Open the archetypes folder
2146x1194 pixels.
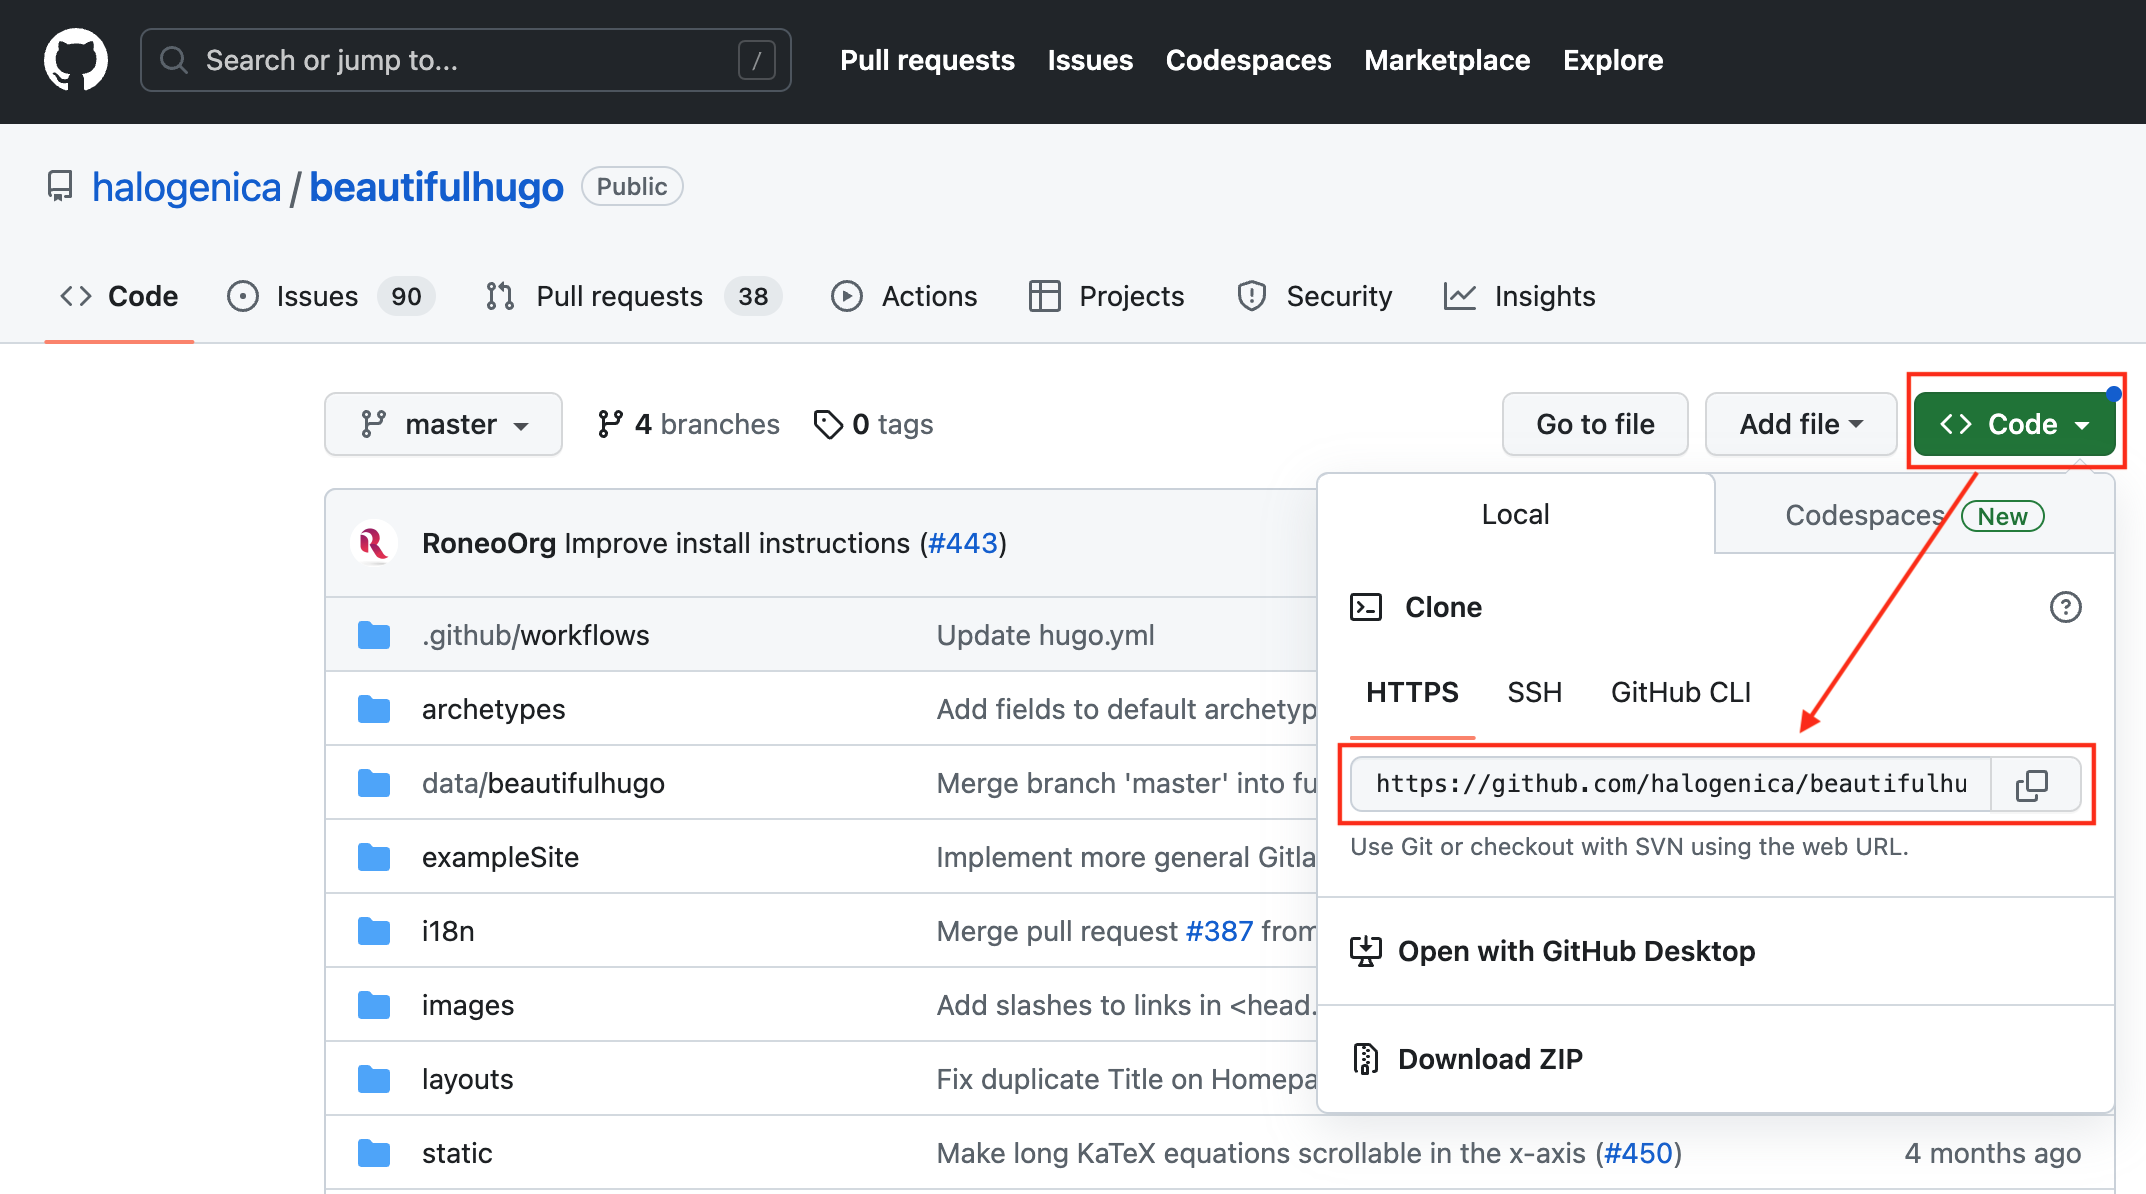494,709
